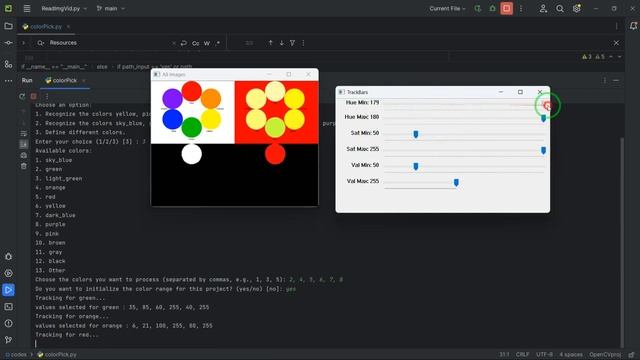
Task: Click the Hue Max slider handle
Action: point(543,118)
